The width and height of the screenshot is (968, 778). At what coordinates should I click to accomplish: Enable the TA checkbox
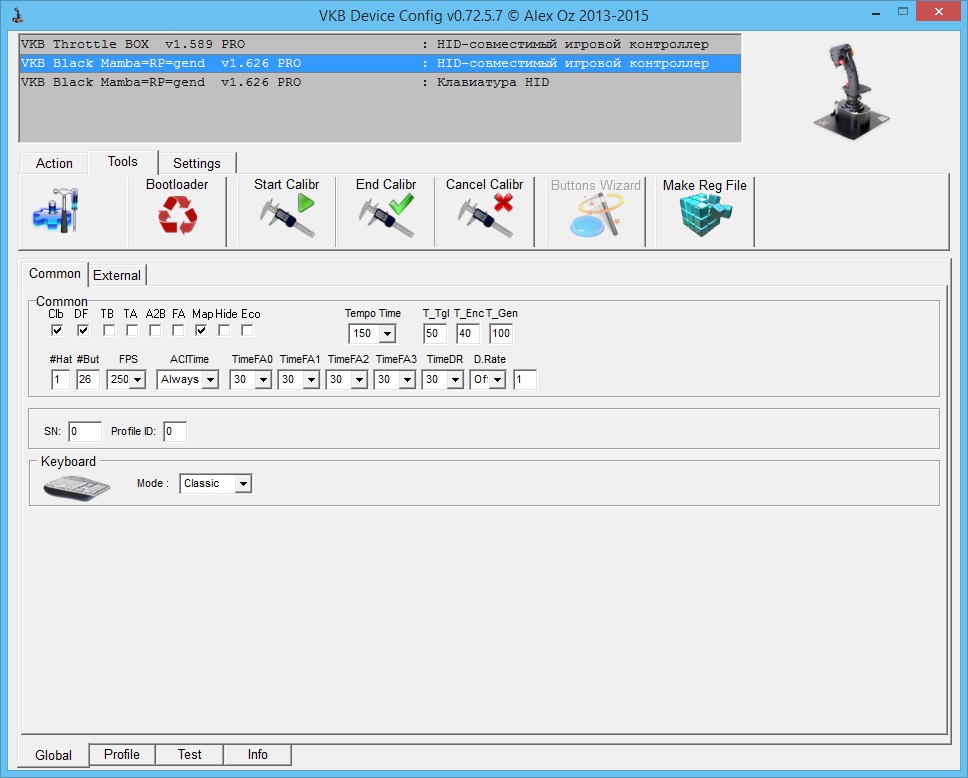[131, 330]
